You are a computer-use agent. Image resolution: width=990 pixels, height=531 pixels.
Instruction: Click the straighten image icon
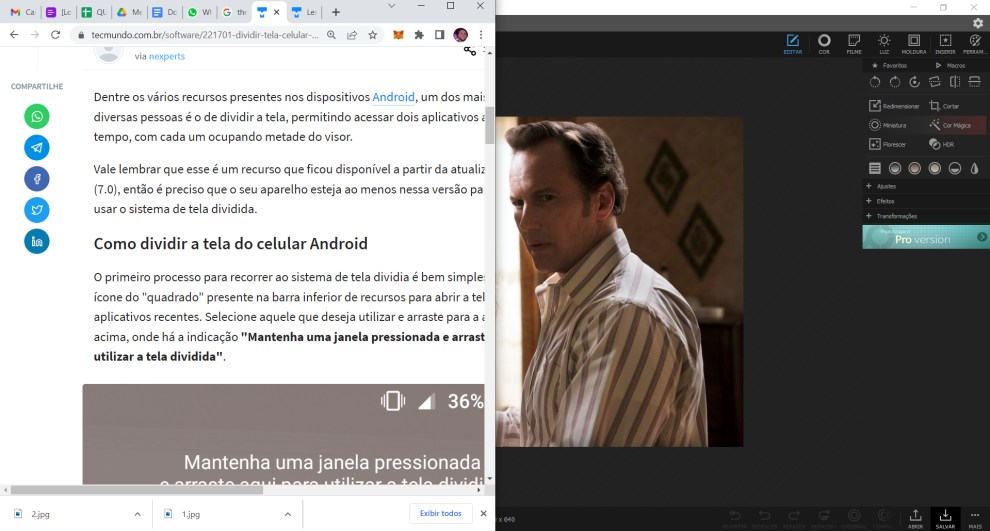point(934,81)
